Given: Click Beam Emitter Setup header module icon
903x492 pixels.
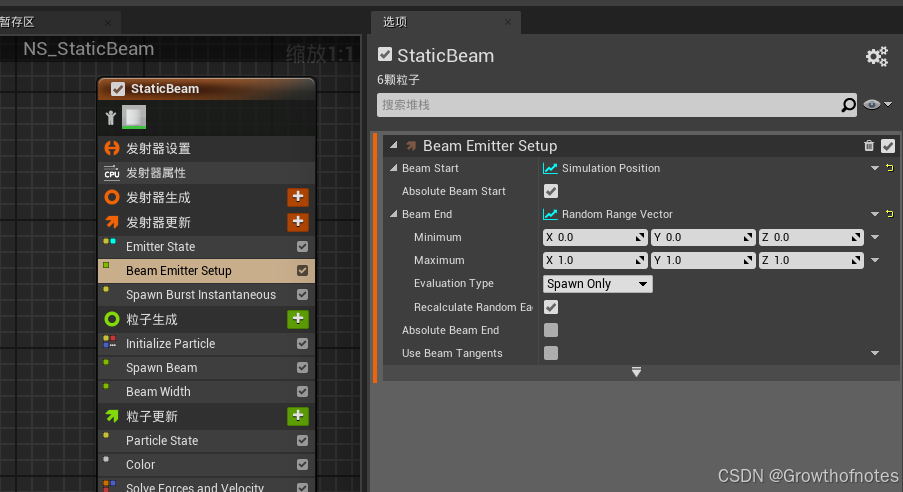Looking at the screenshot, I should coord(411,146).
